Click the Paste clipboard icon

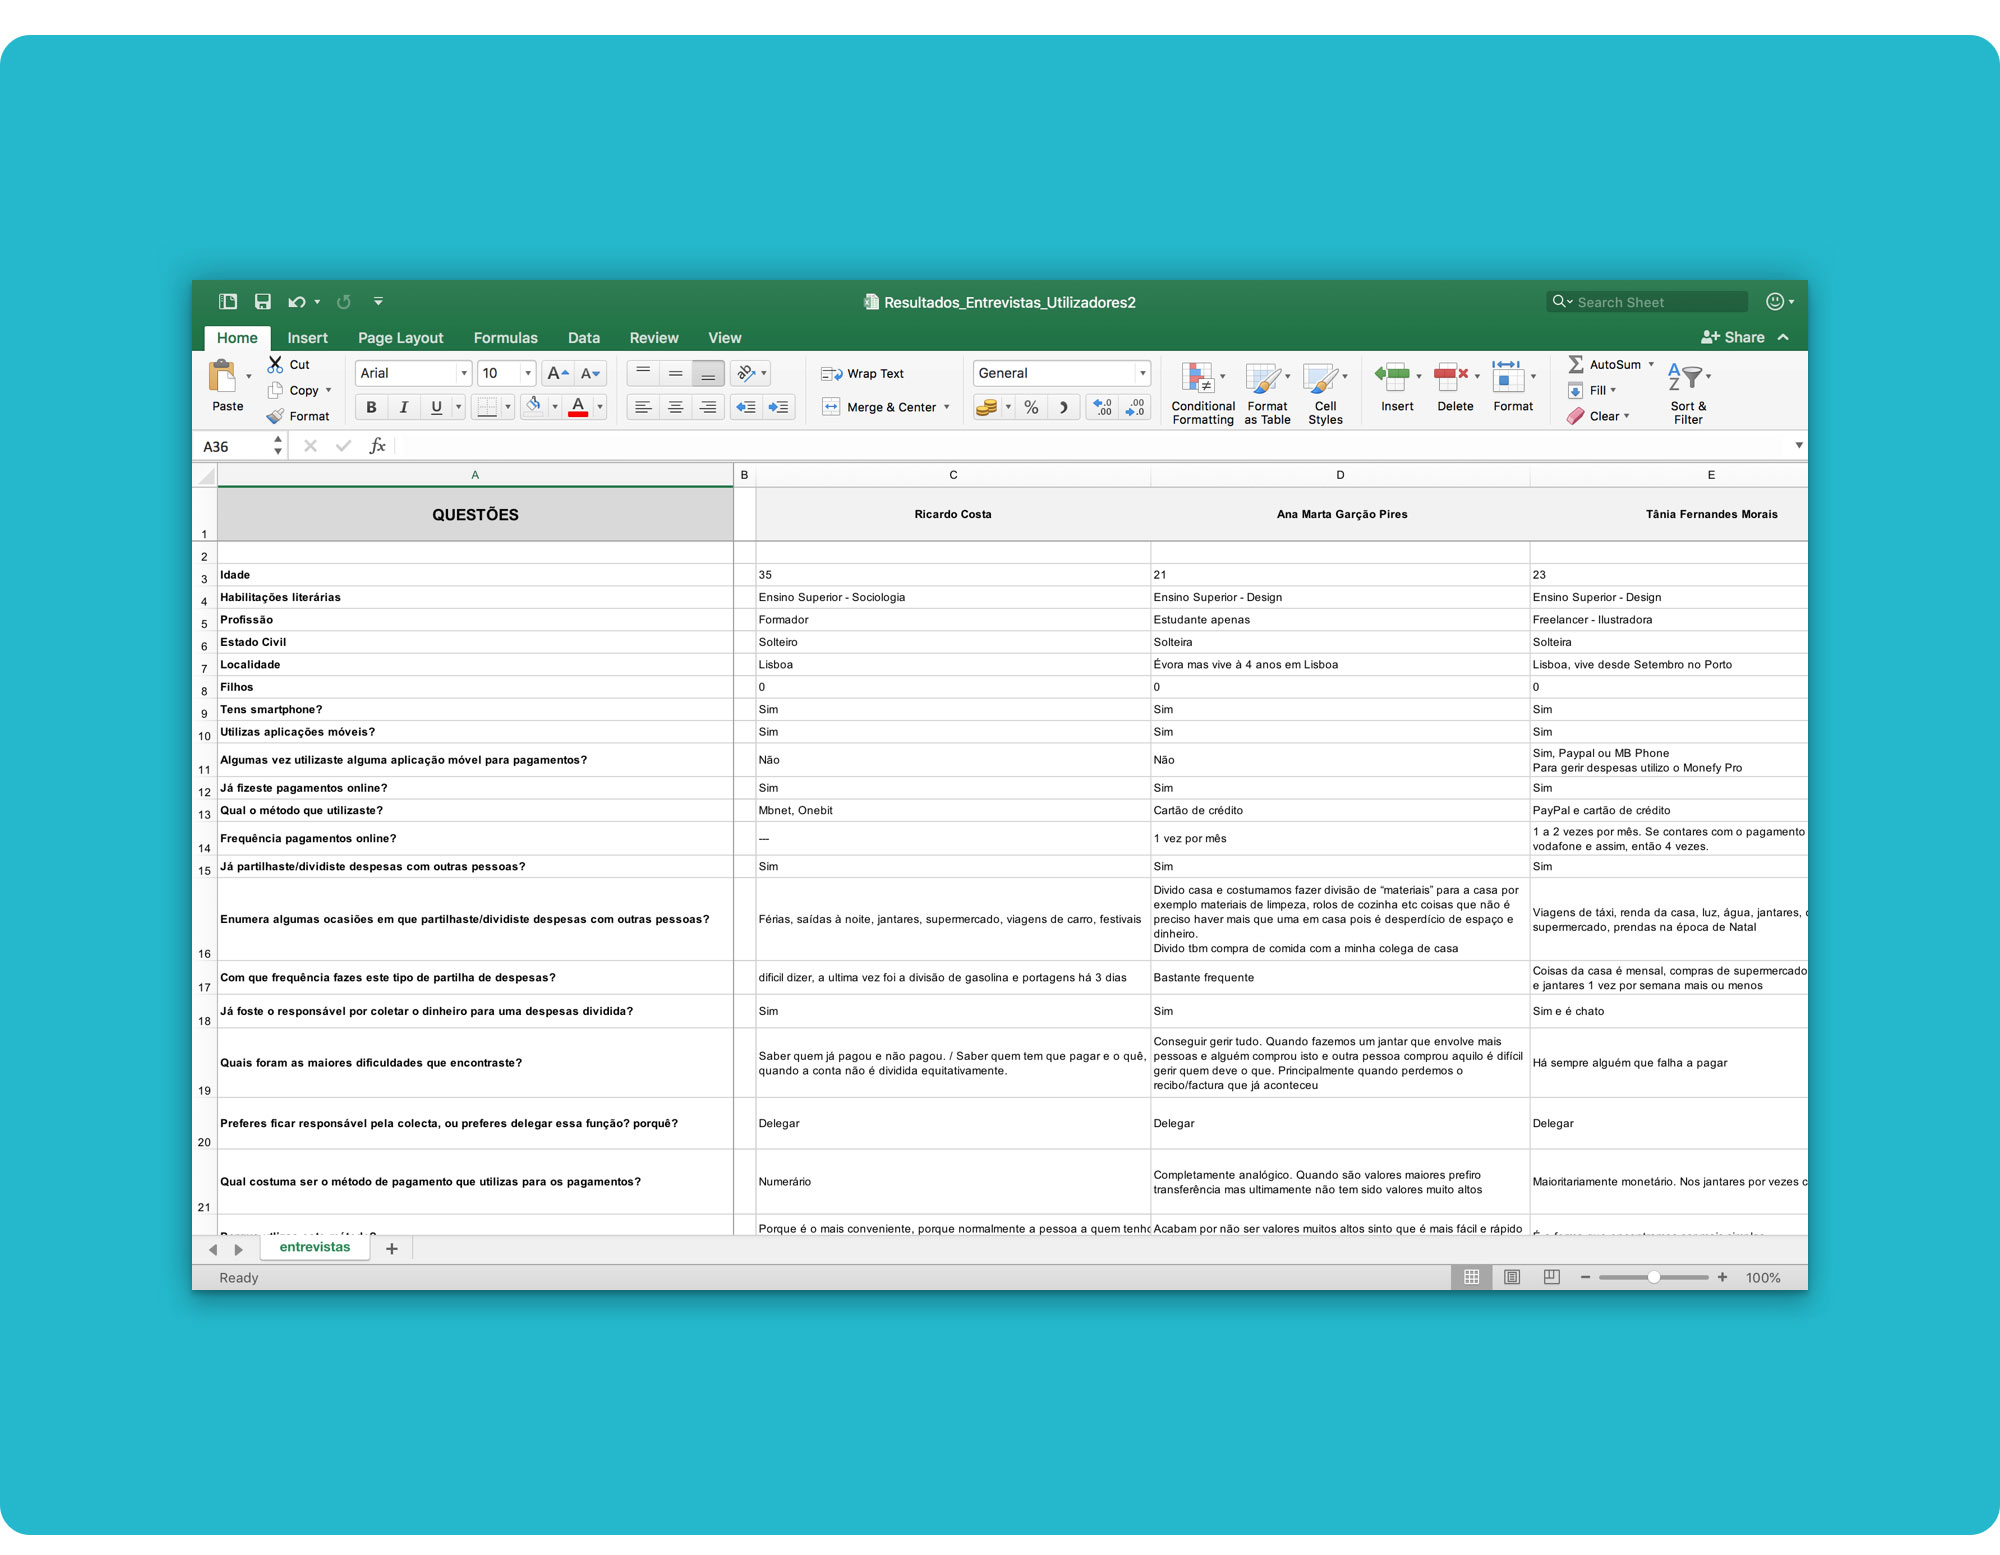223,377
